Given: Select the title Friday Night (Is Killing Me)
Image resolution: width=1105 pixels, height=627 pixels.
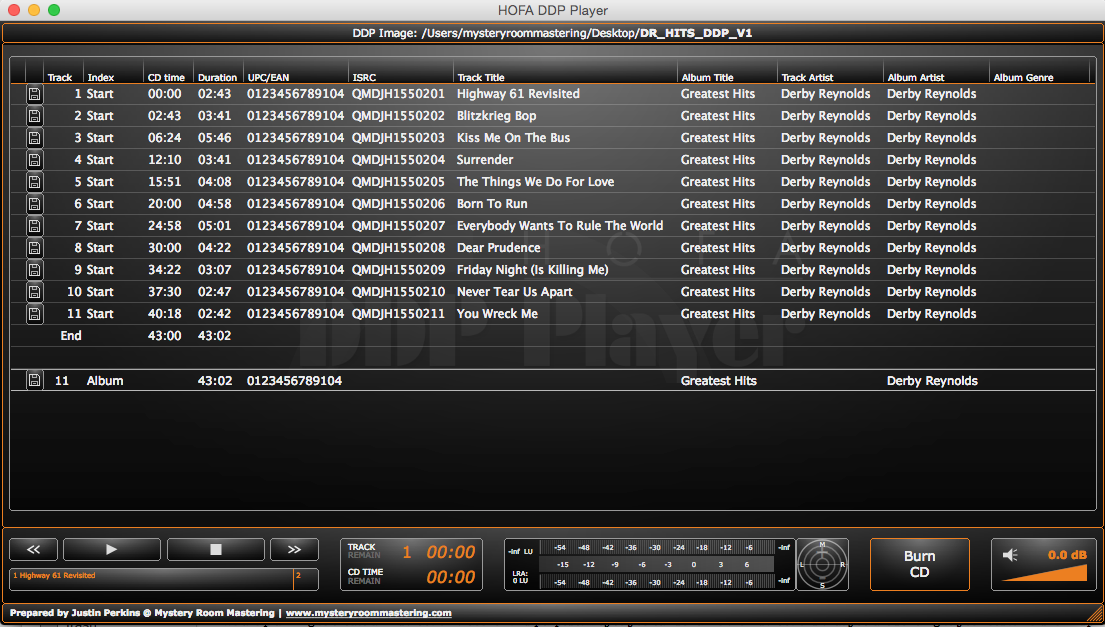Looking at the screenshot, I should tap(532, 270).
